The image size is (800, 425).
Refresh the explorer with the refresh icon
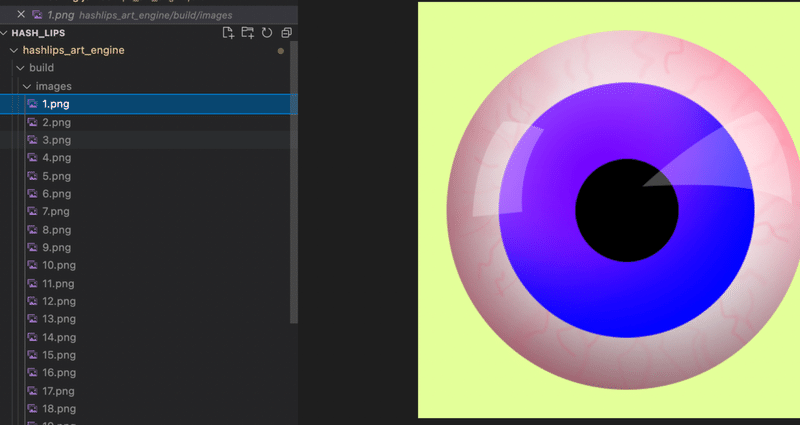[x=267, y=33]
